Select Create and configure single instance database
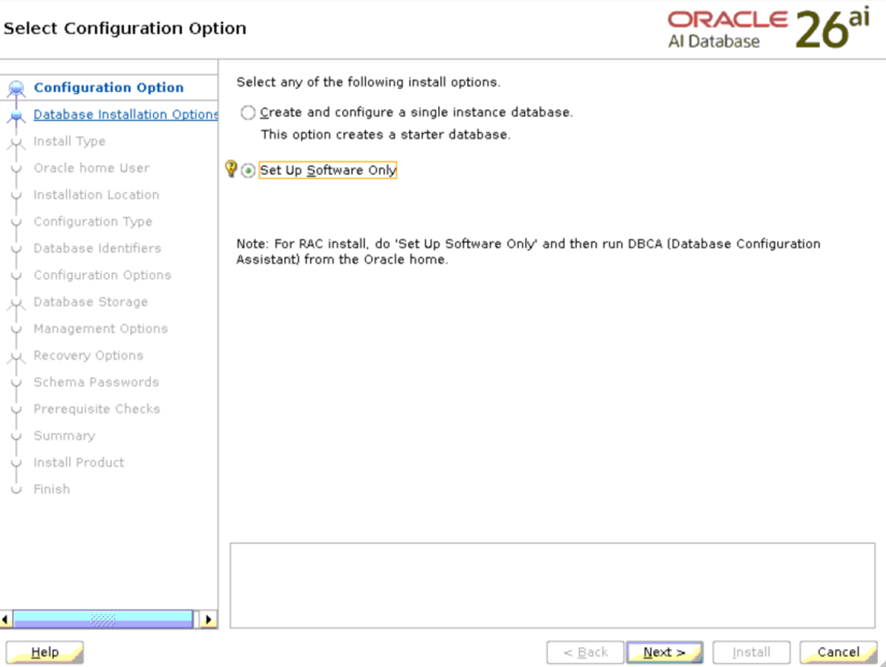The image size is (886, 667). [248, 113]
